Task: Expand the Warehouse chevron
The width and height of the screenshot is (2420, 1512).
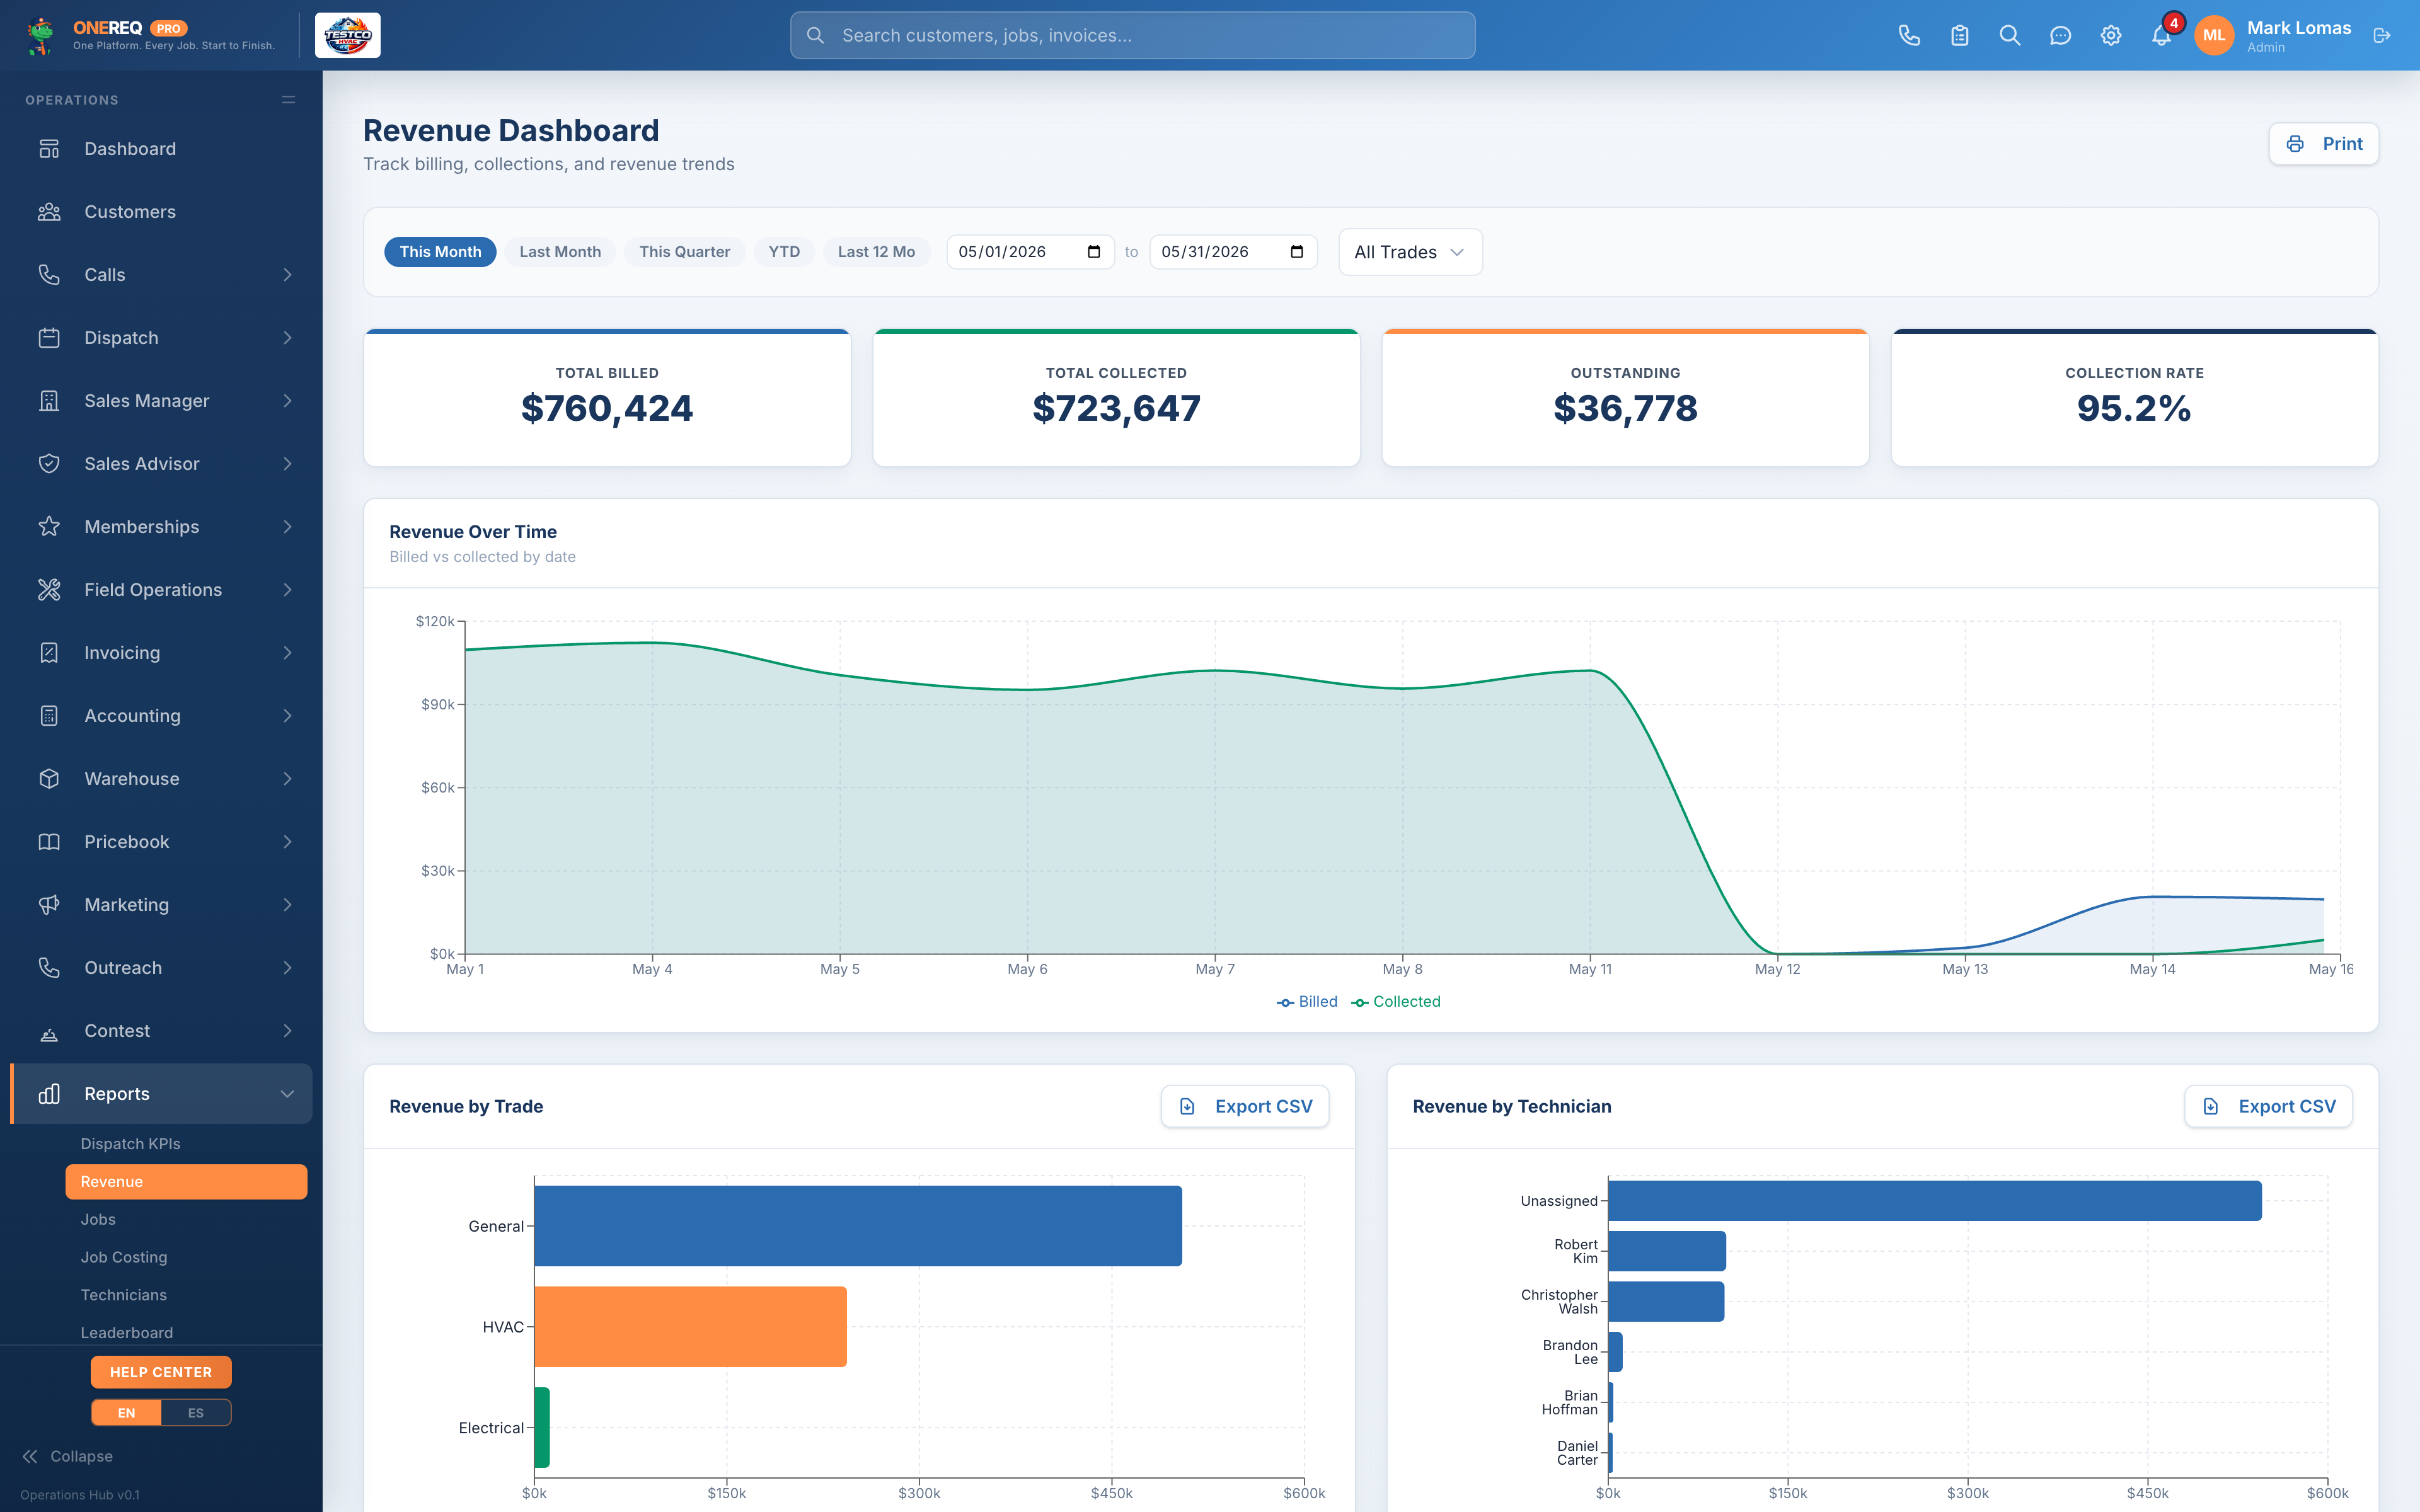Action: tap(288, 779)
